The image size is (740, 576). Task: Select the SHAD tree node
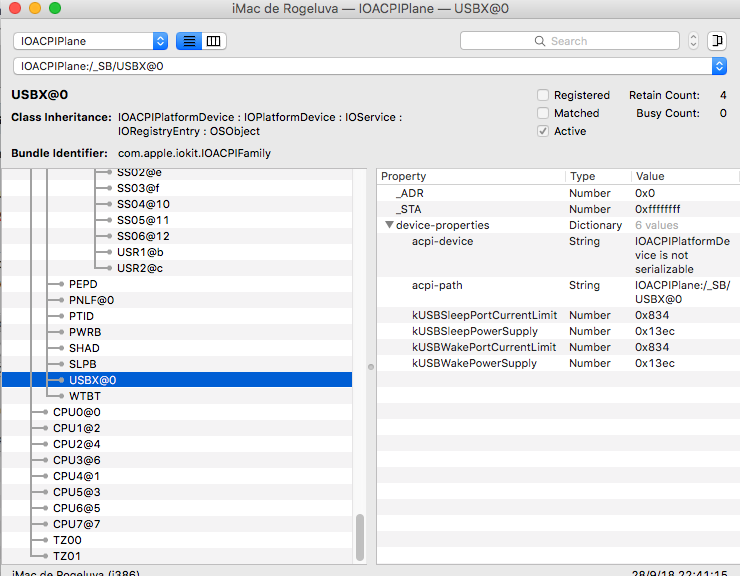pos(84,348)
